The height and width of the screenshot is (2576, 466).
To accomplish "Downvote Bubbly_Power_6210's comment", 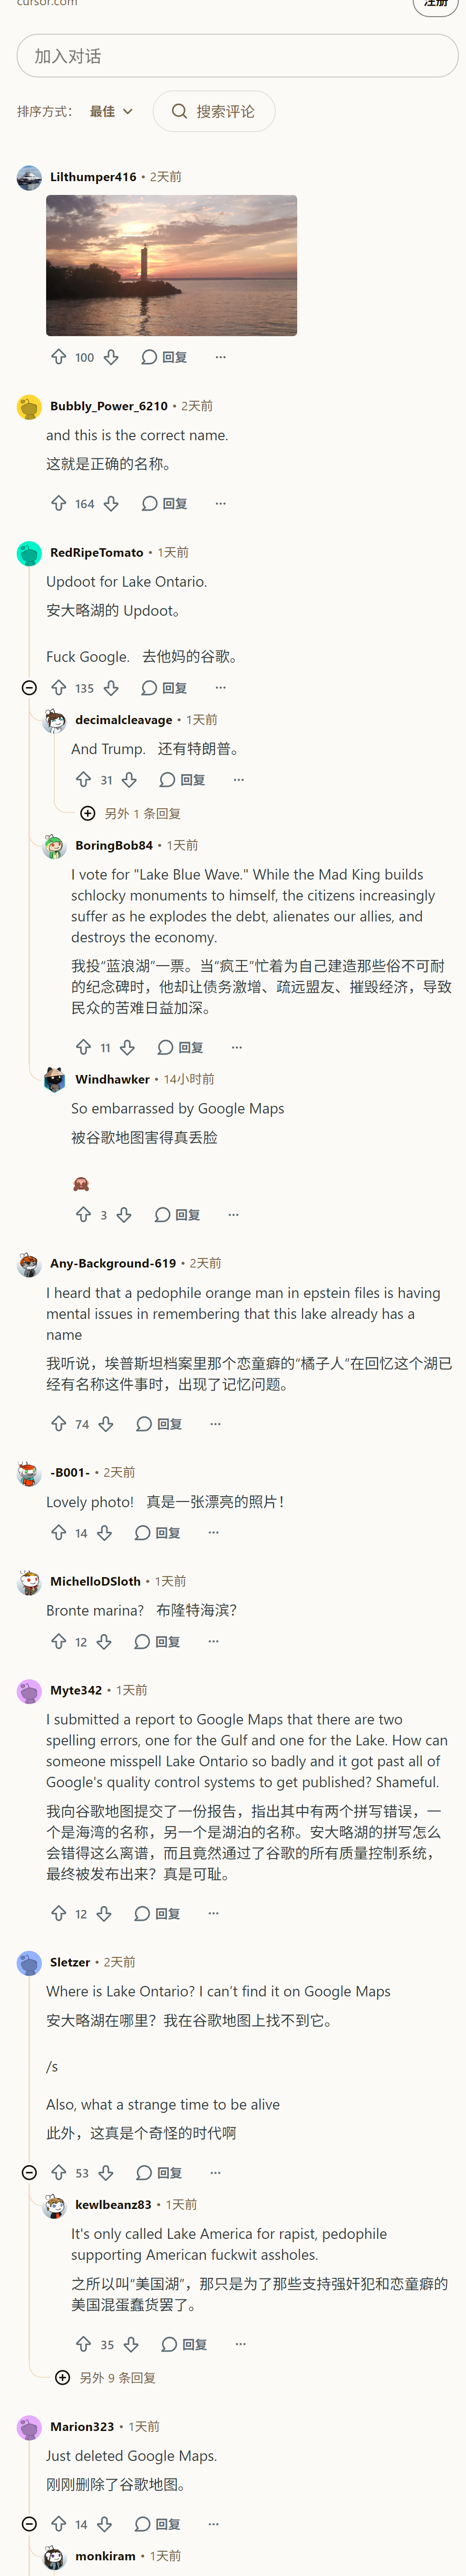I will (x=111, y=503).
